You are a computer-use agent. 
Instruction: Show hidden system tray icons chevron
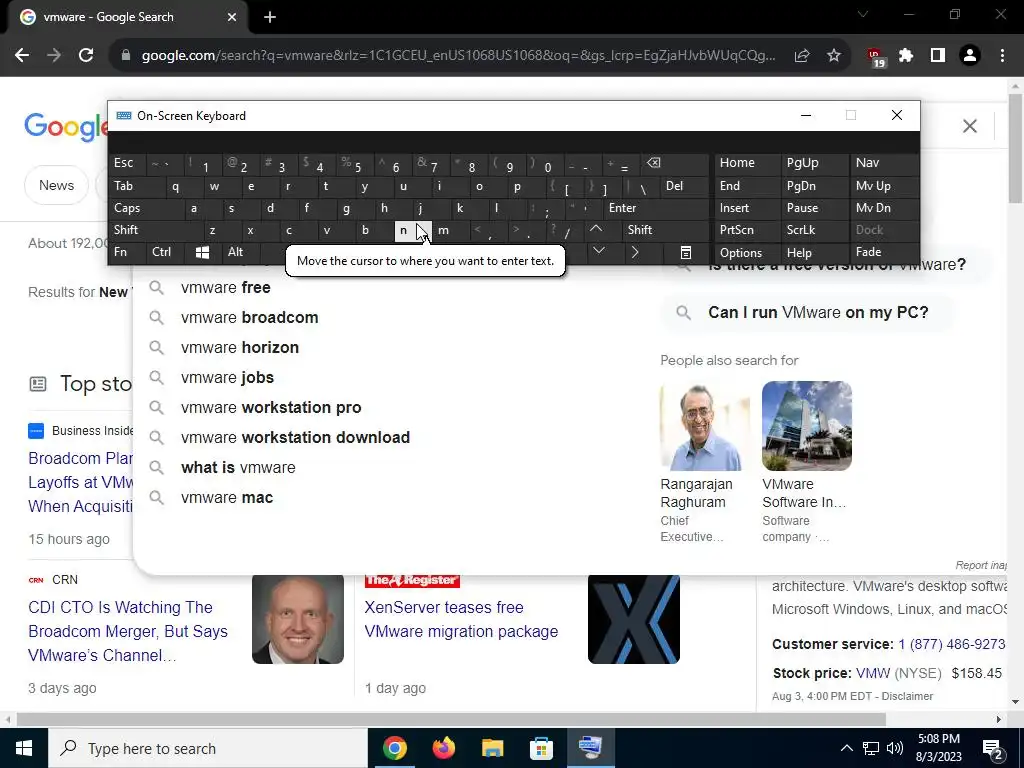(846, 748)
